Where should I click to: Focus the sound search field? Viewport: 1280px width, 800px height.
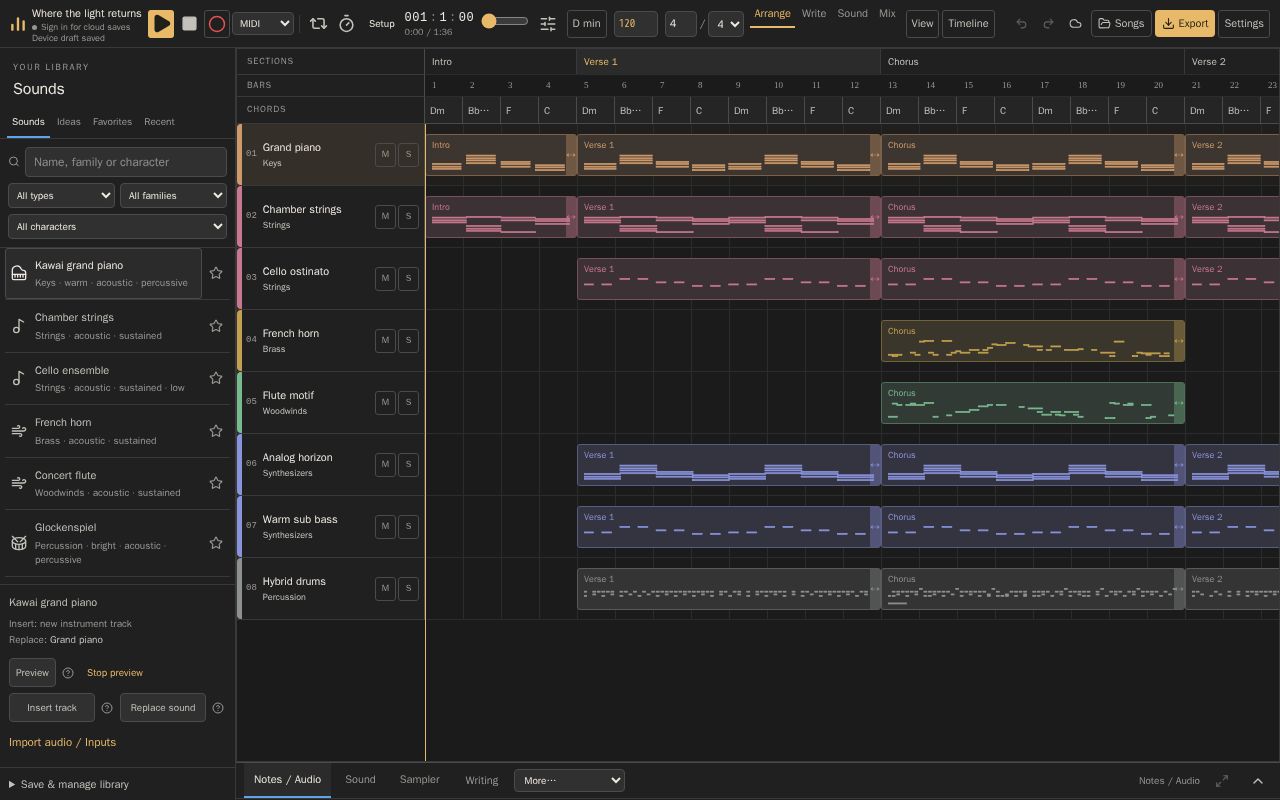click(x=126, y=162)
